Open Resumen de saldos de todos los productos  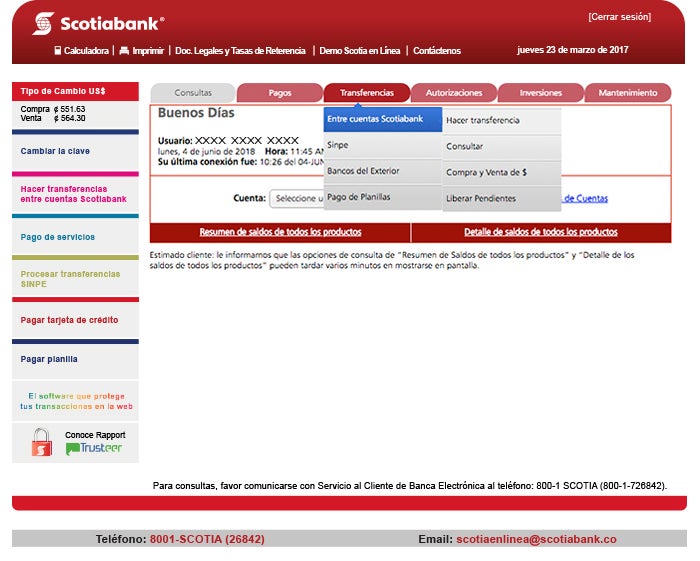(x=280, y=232)
